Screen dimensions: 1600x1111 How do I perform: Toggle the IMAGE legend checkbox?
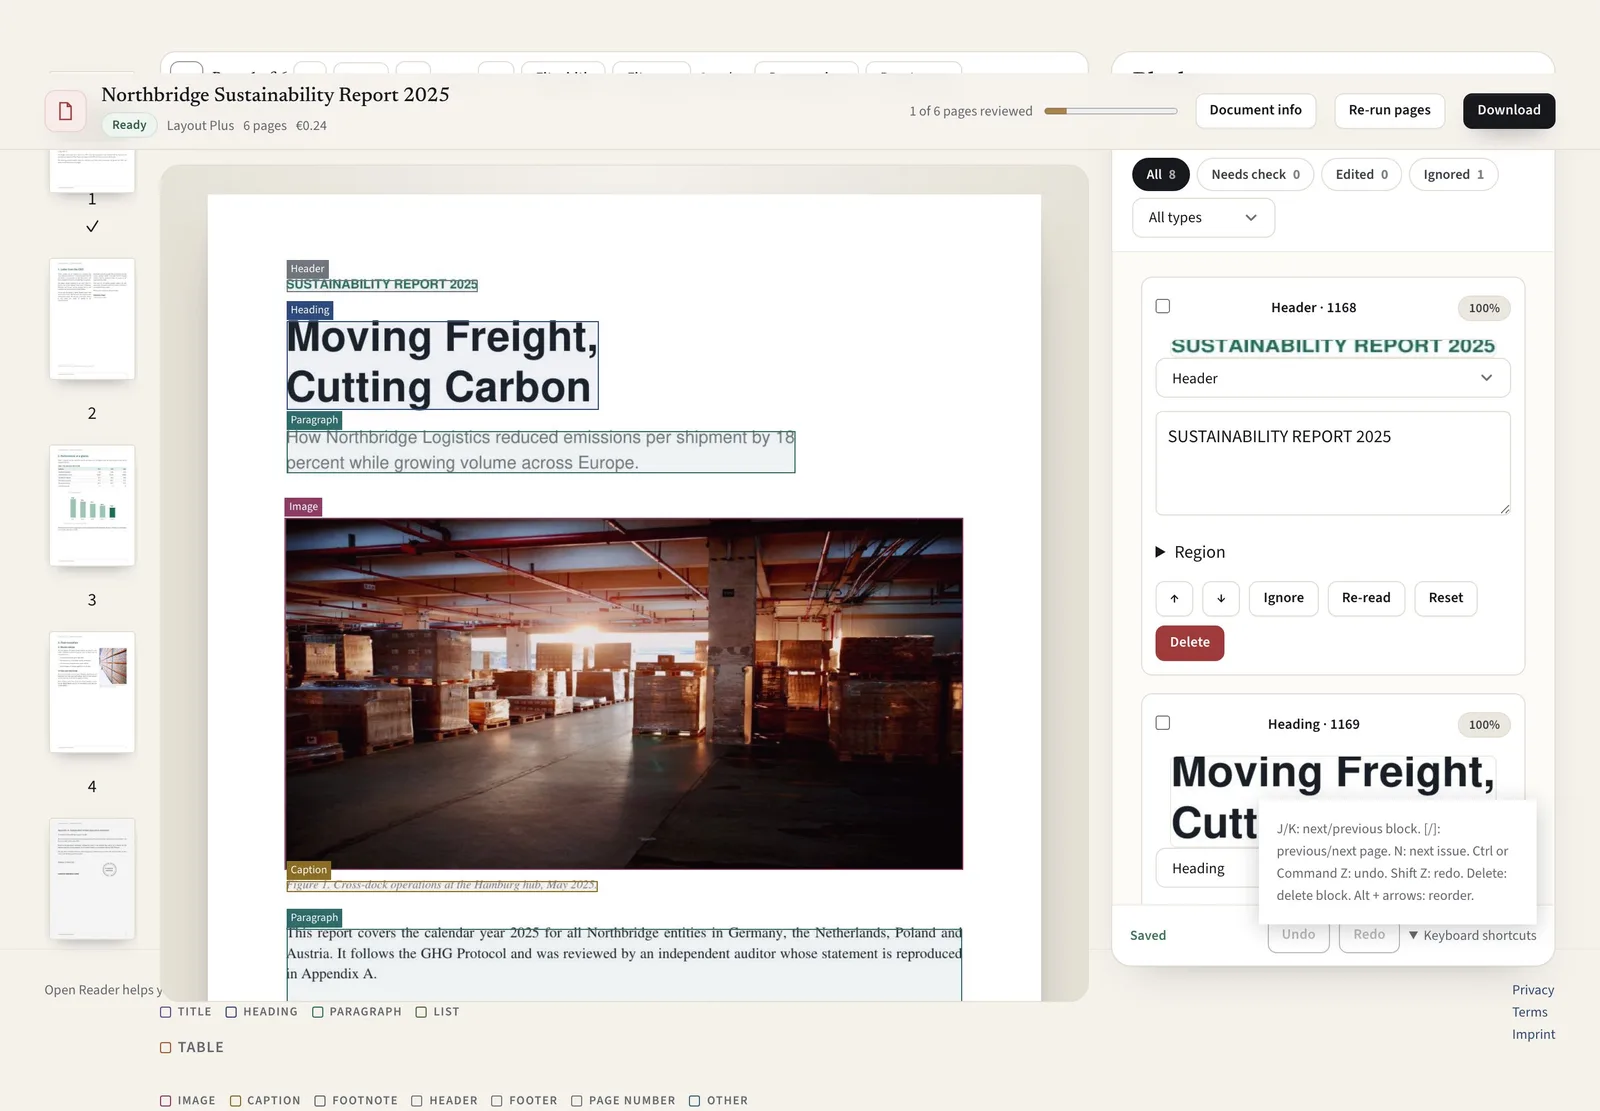coord(166,1101)
